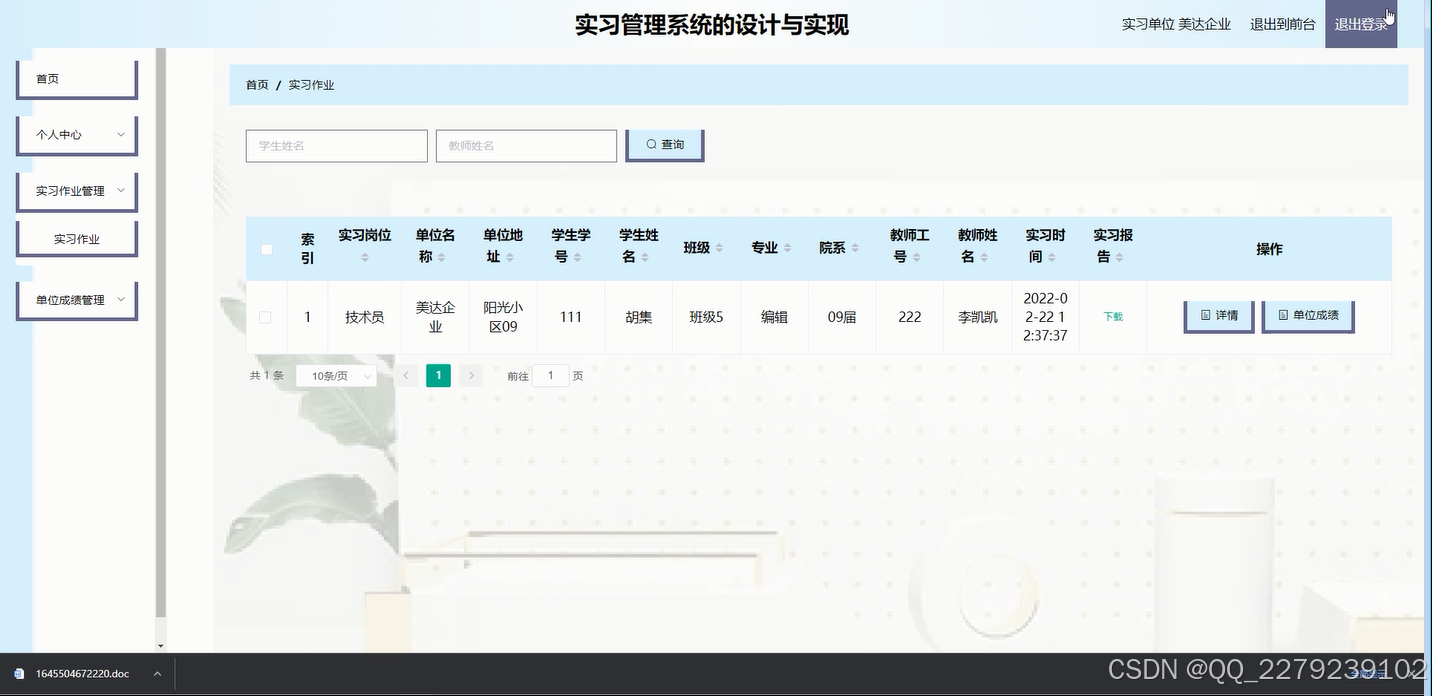Open the 10条/页 page-size dropdown

pyautogui.click(x=335, y=375)
